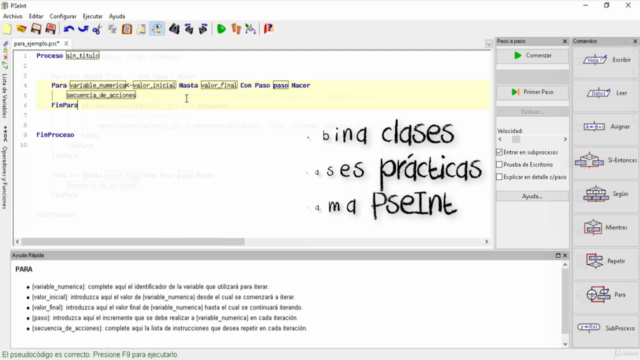Cut selection with scissors icon
Image resolution: width=640 pixels, height=360 pixels.
97,29
